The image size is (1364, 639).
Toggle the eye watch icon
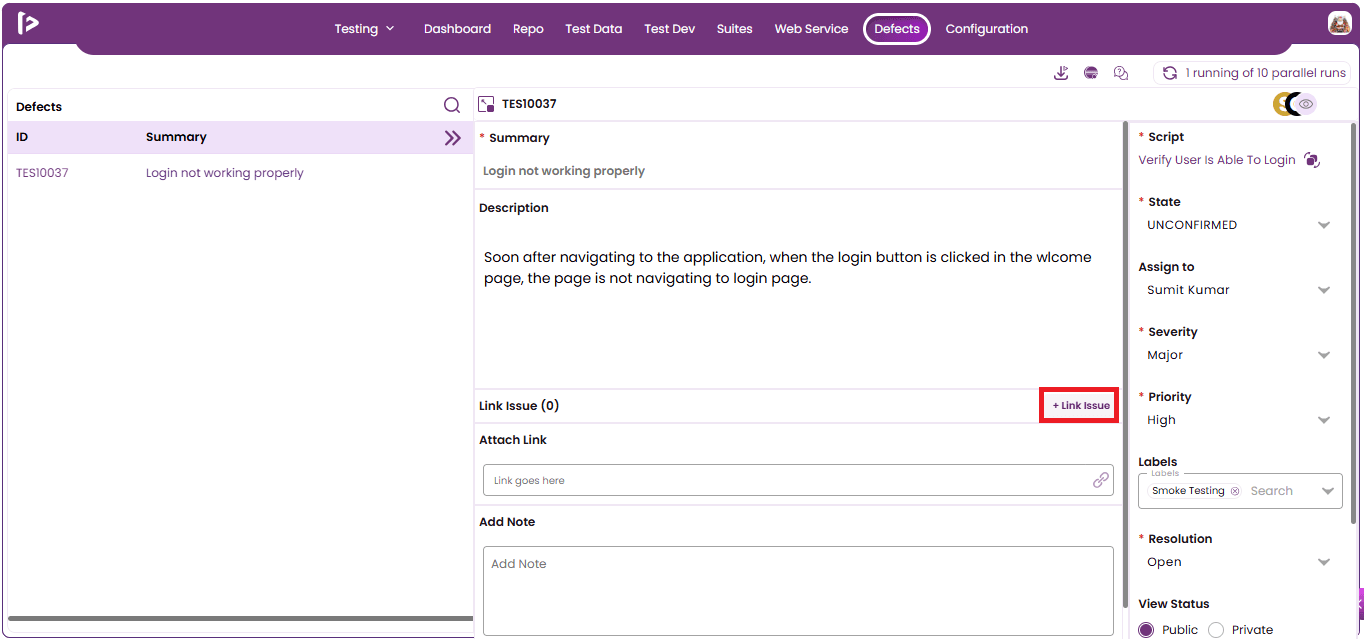coord(1306,104)
